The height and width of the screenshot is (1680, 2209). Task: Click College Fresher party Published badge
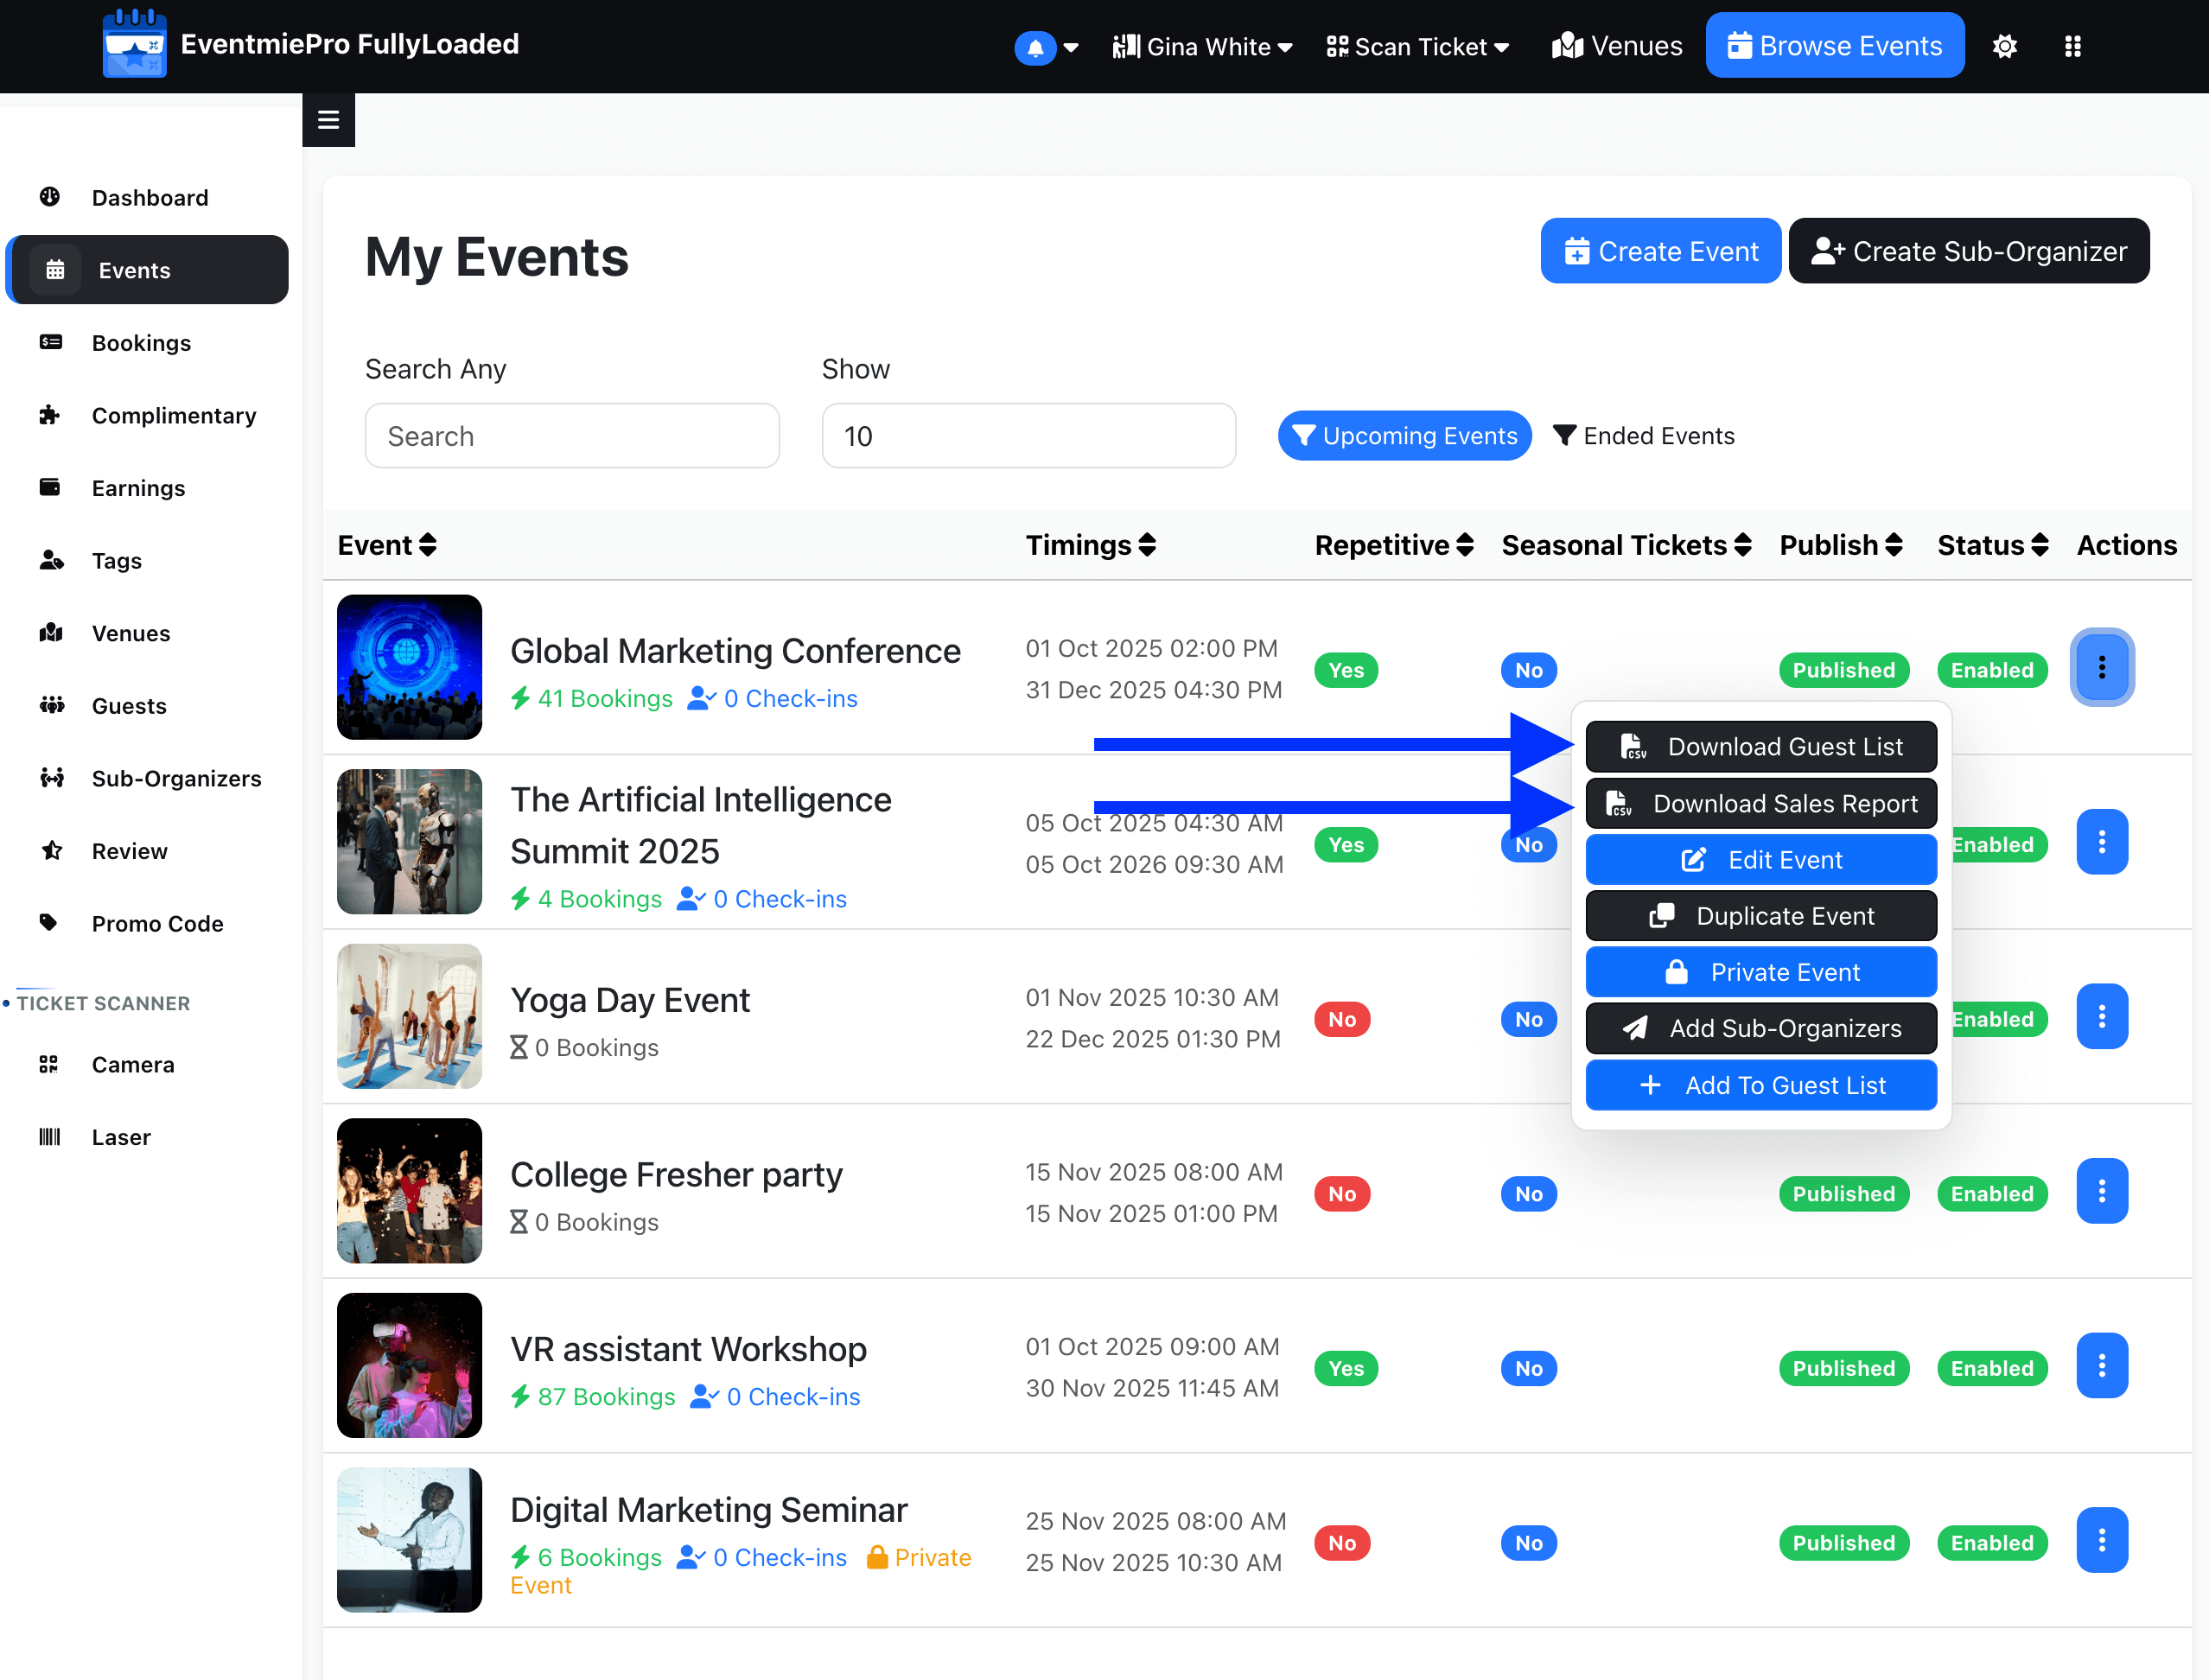click(1843, 1194)
